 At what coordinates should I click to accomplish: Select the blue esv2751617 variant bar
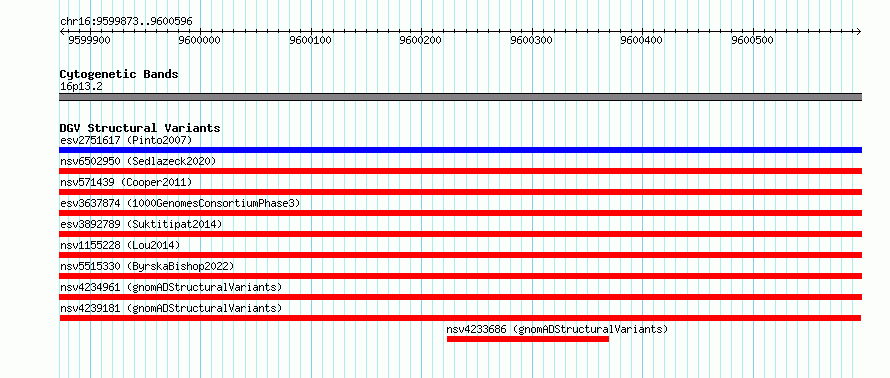click(x=460, y=150)
